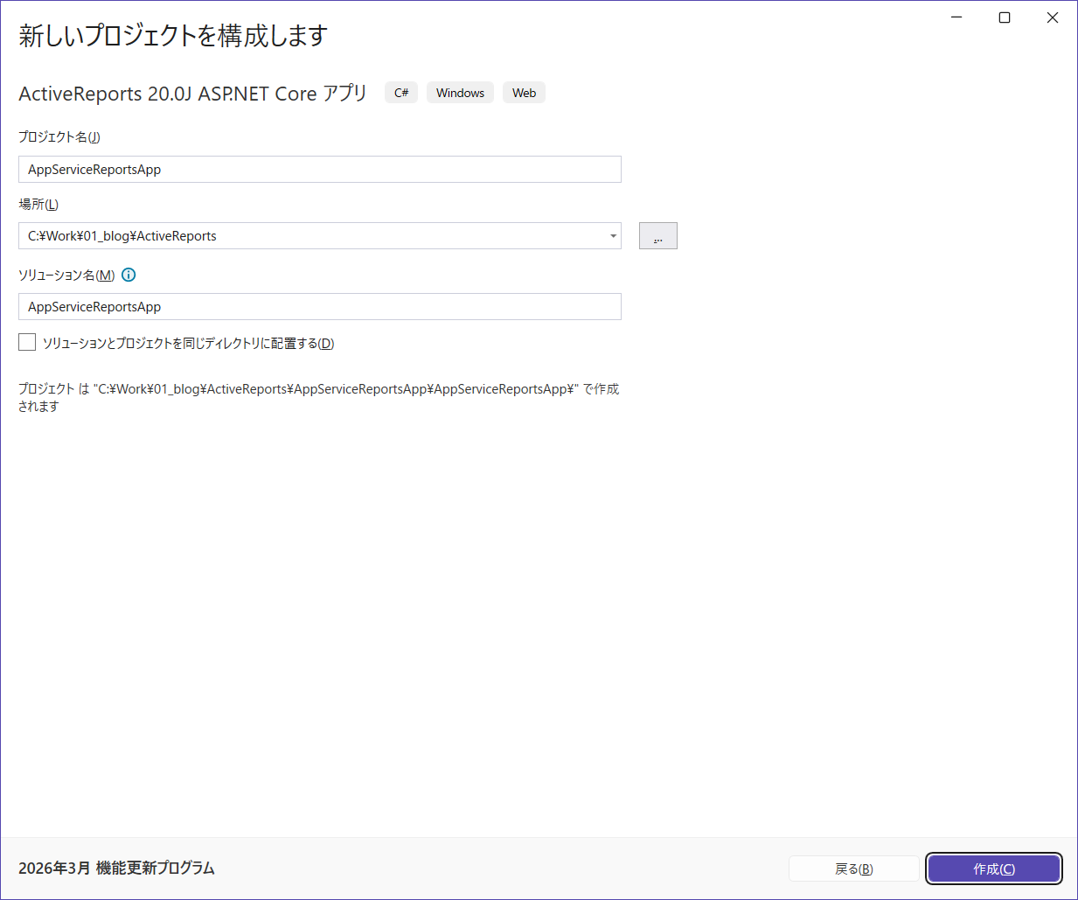Image resolution: width=1078 pixels, height=900 pixels.
Task: Click the project name input field
Action: pos(320,169)
